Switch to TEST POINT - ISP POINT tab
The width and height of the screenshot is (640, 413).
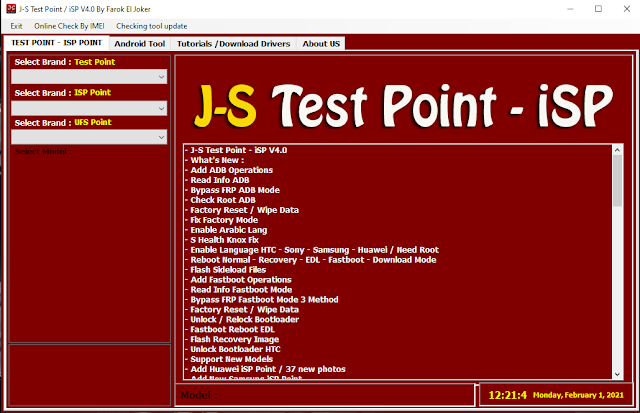tap(56, 43)
